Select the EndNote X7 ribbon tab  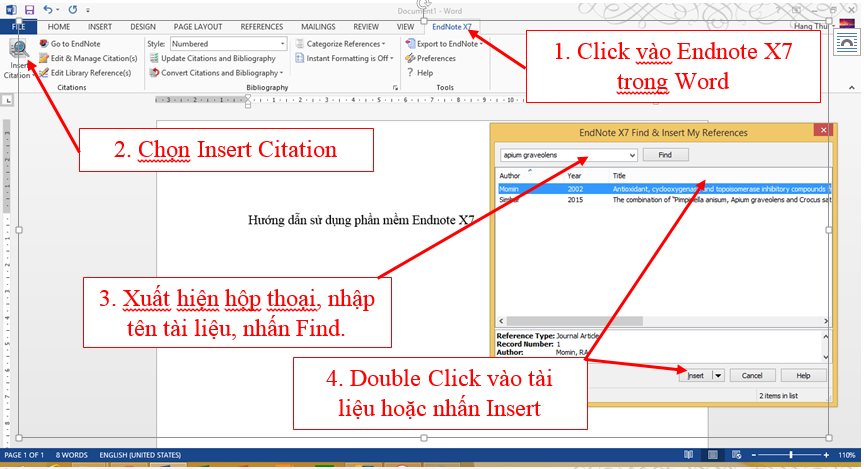[x=452, y=26]
